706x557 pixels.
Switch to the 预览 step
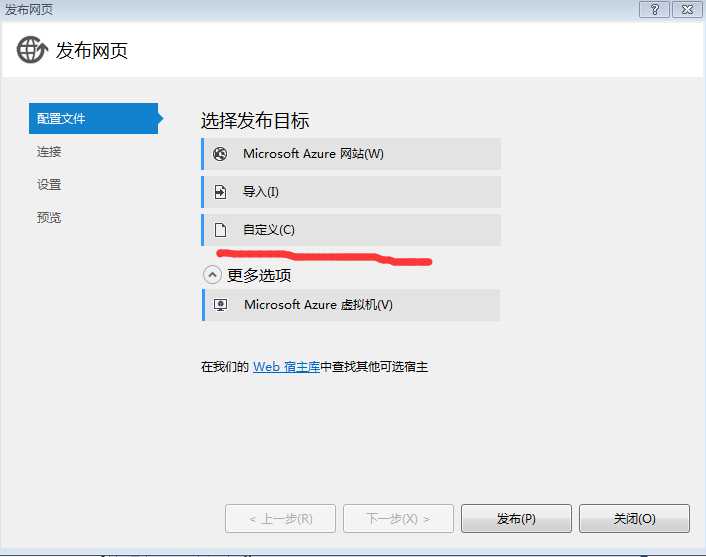(x=49, y=217)
